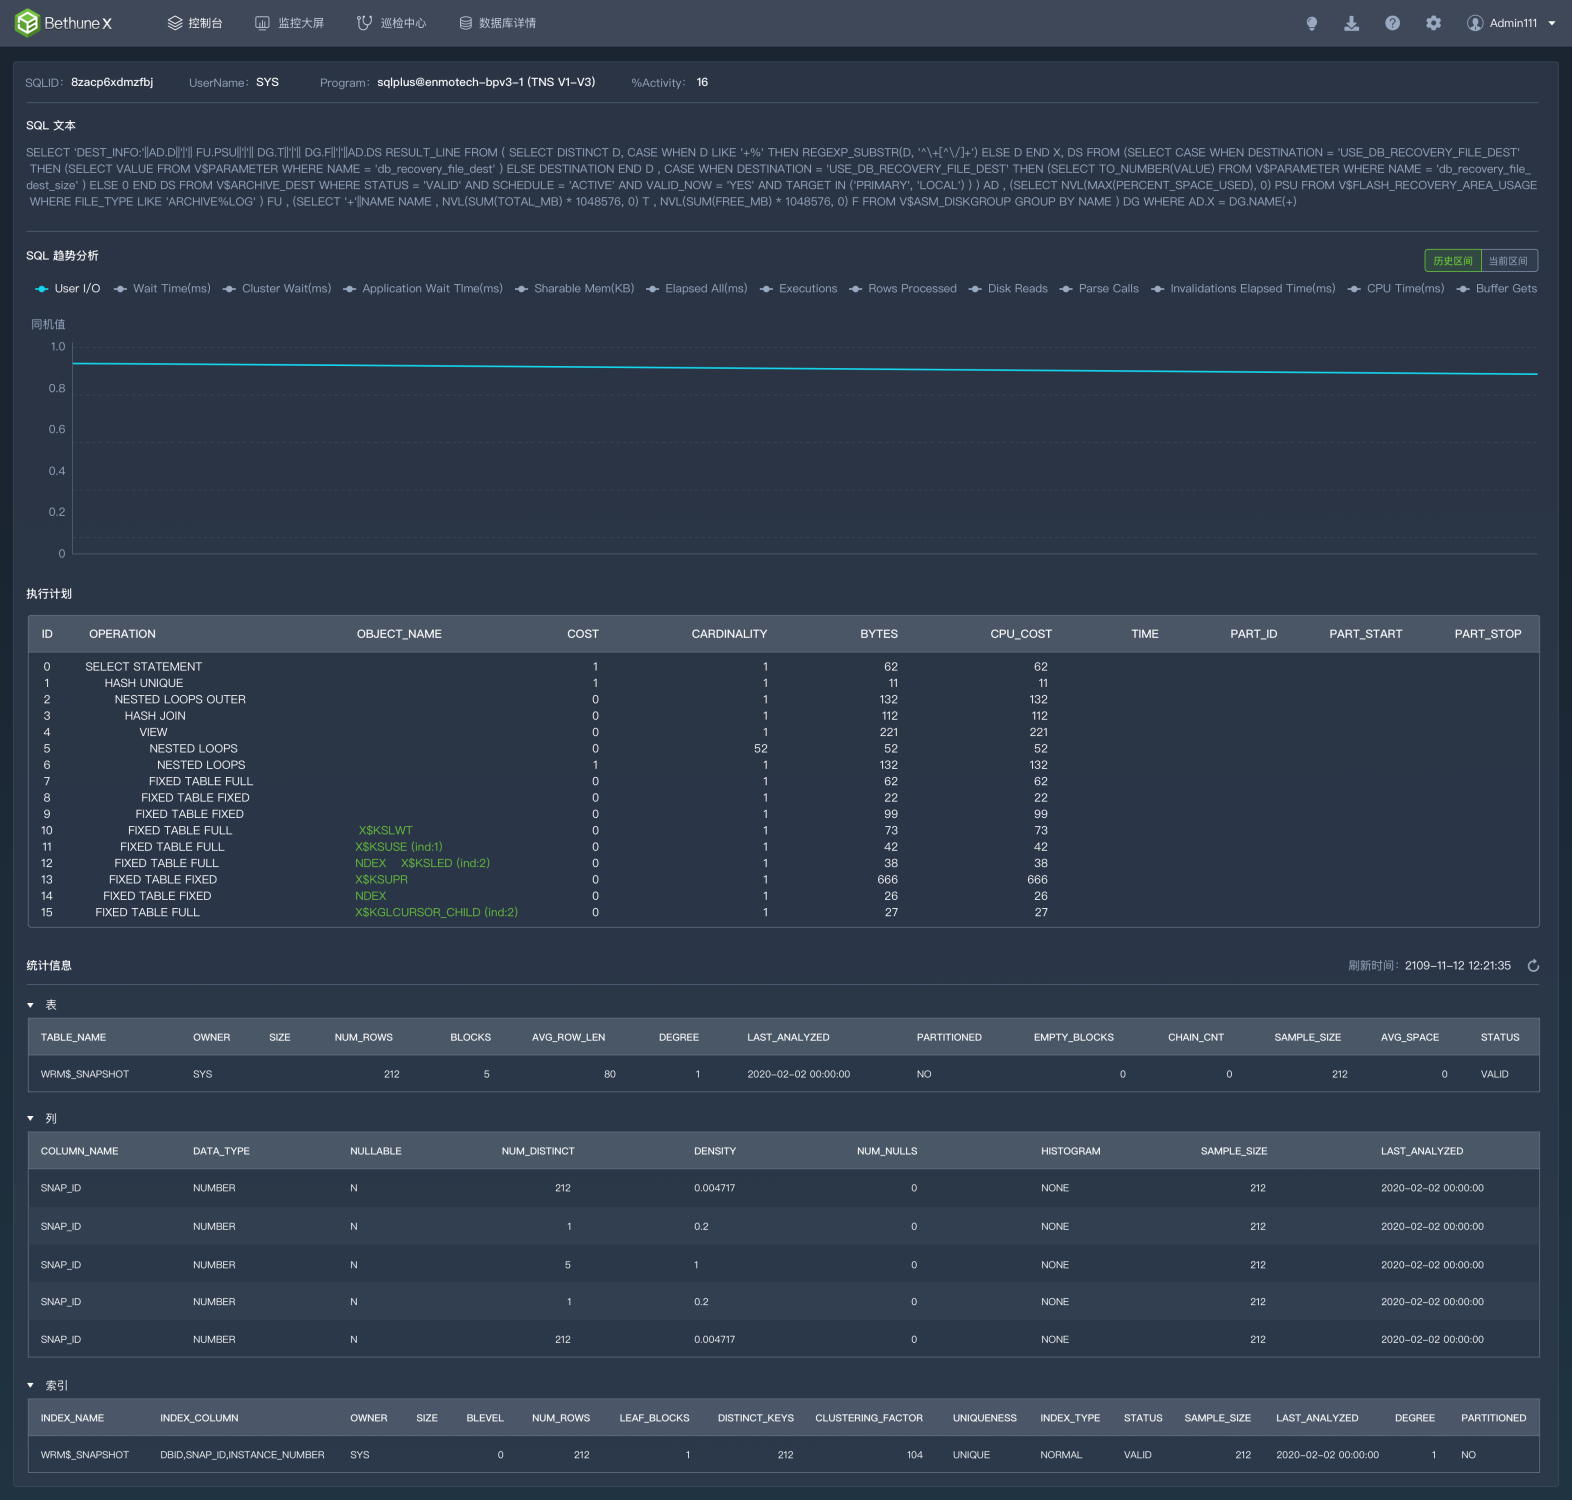Open settings via the gear icon
This screenshot has height=1500, width=1572.
point(1433,23)
